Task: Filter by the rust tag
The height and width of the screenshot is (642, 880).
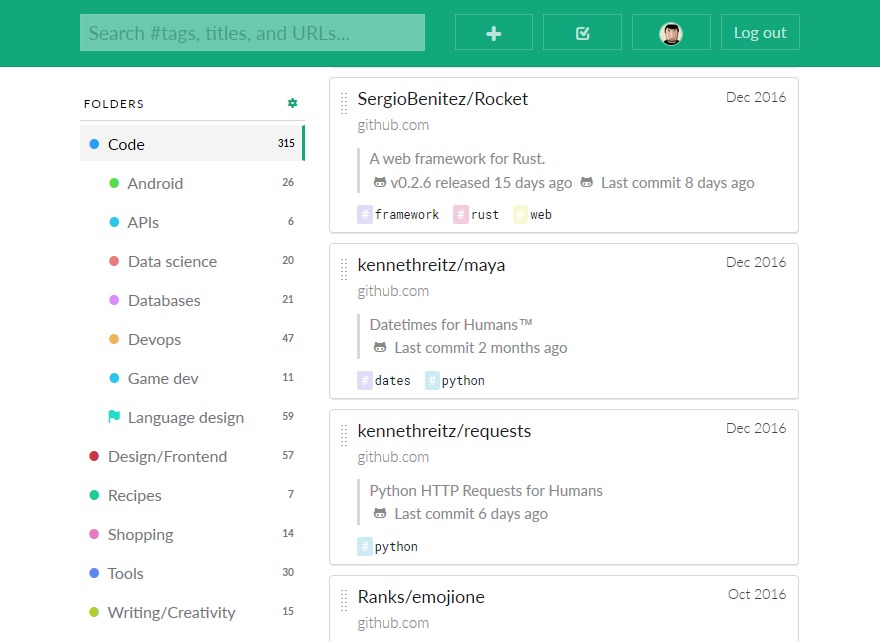Action: coord(476,214)
